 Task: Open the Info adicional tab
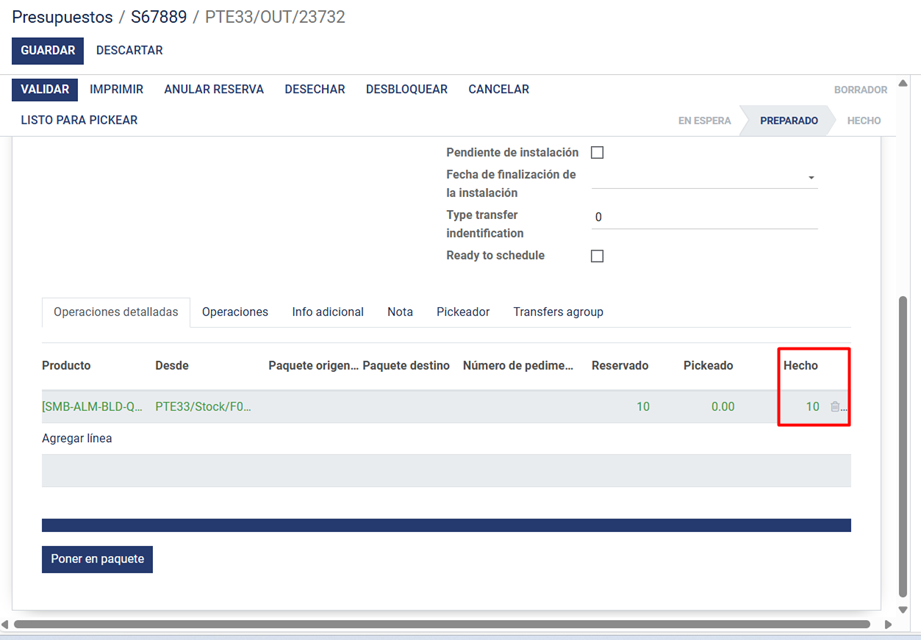pyautogui.click(x=328, y=312)
